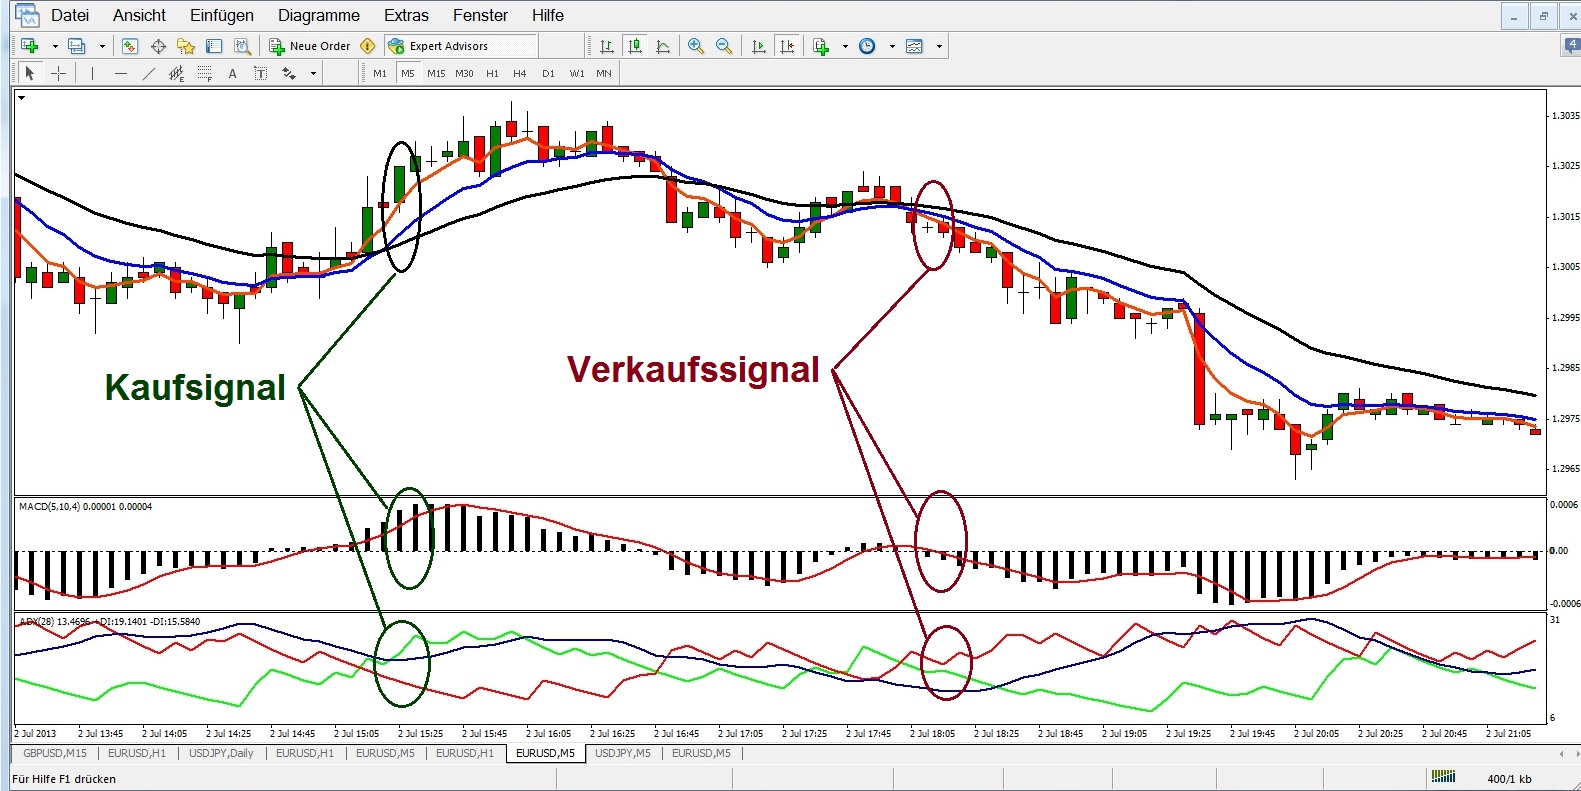Switch chart to candlesticks type
The width and height of the screenshot is (1581, 791).
635,46
